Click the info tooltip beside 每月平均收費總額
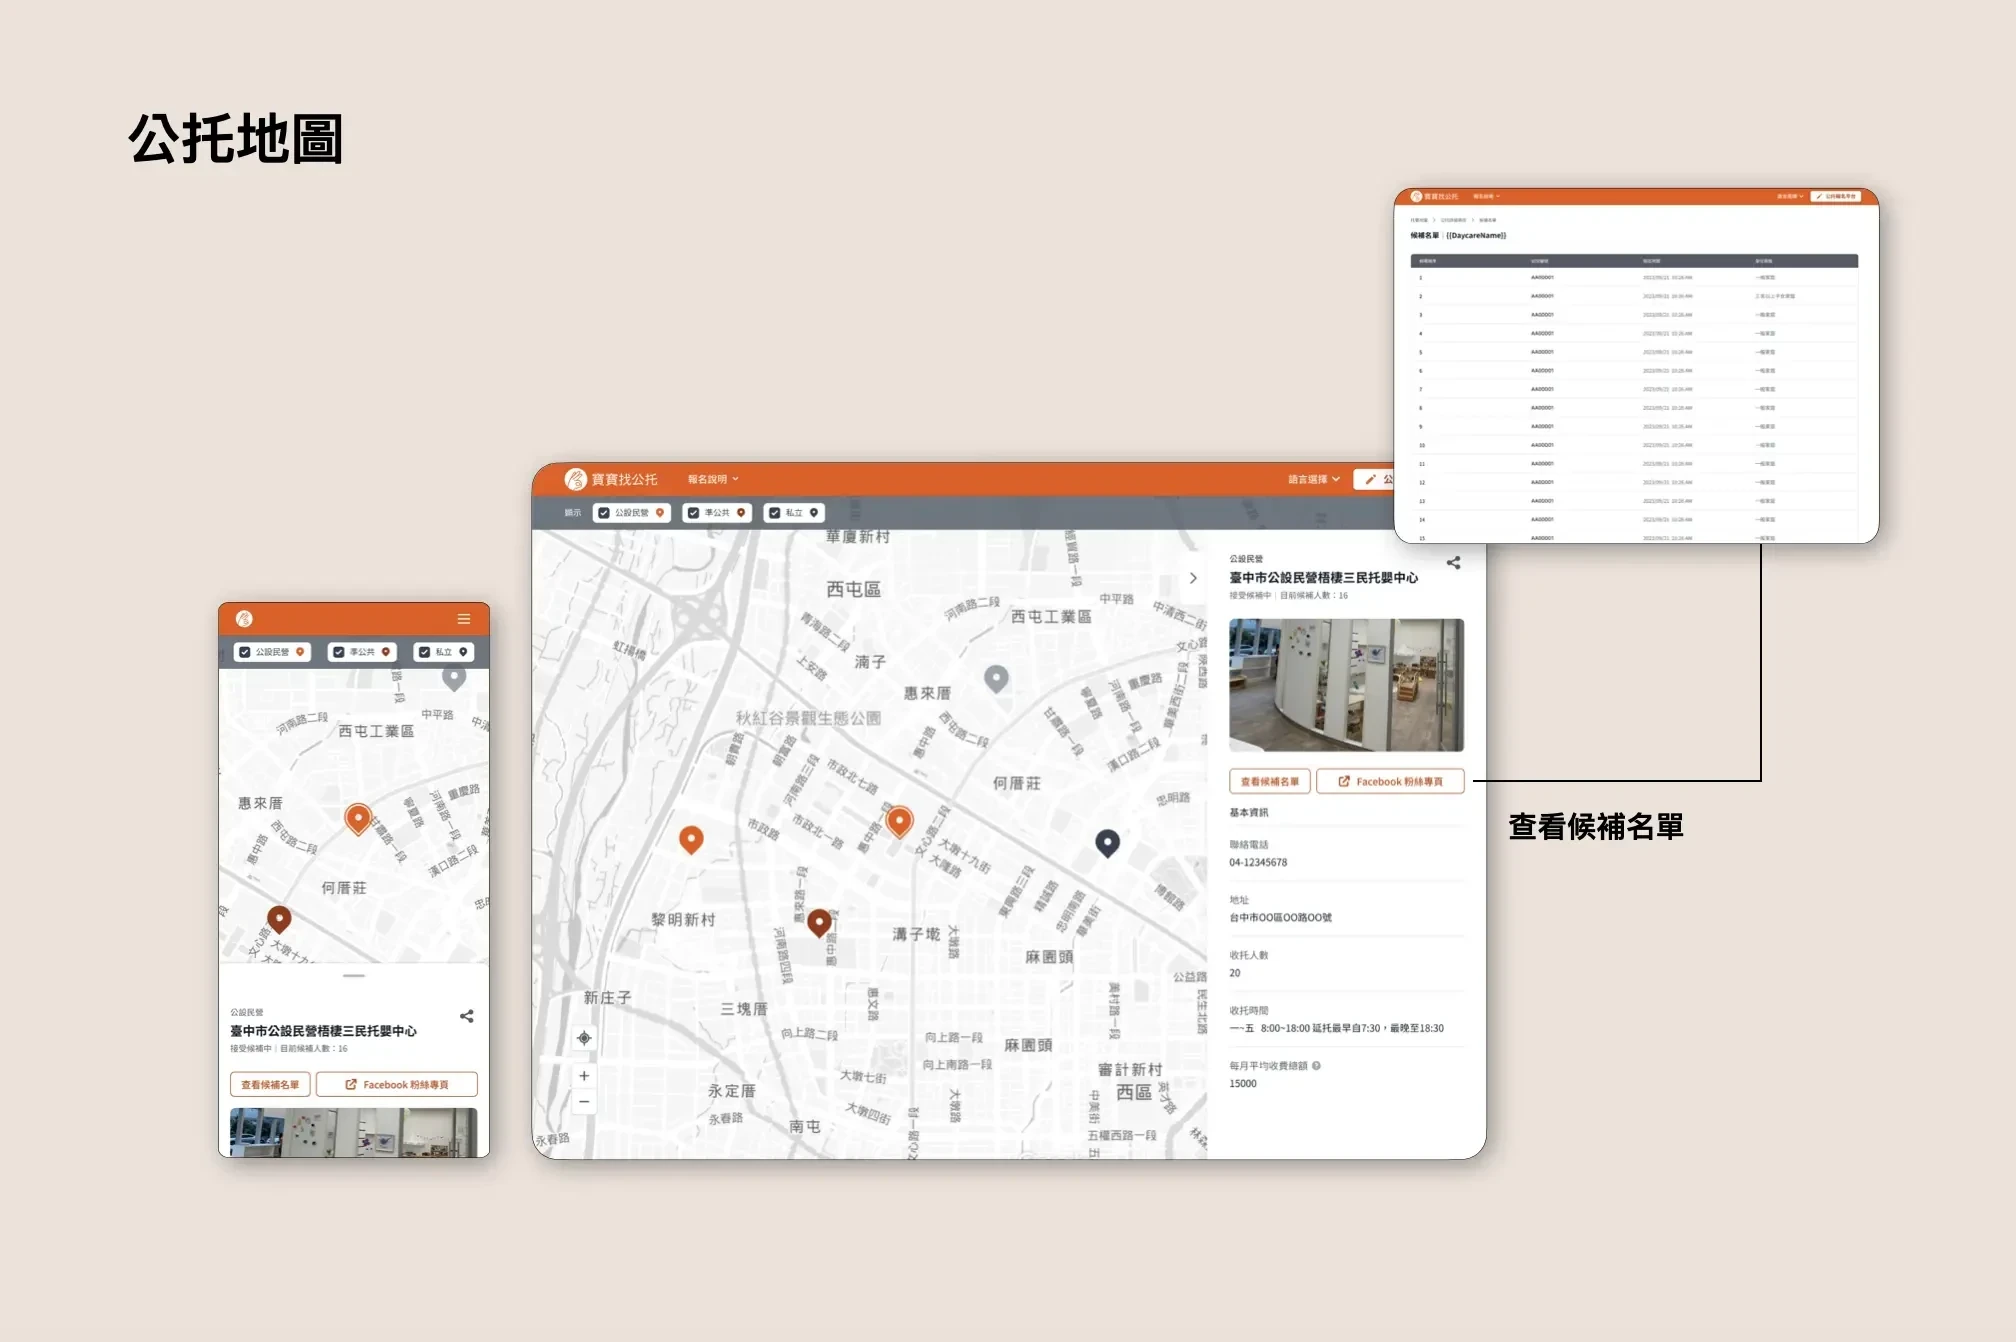 [1316, 1066]
